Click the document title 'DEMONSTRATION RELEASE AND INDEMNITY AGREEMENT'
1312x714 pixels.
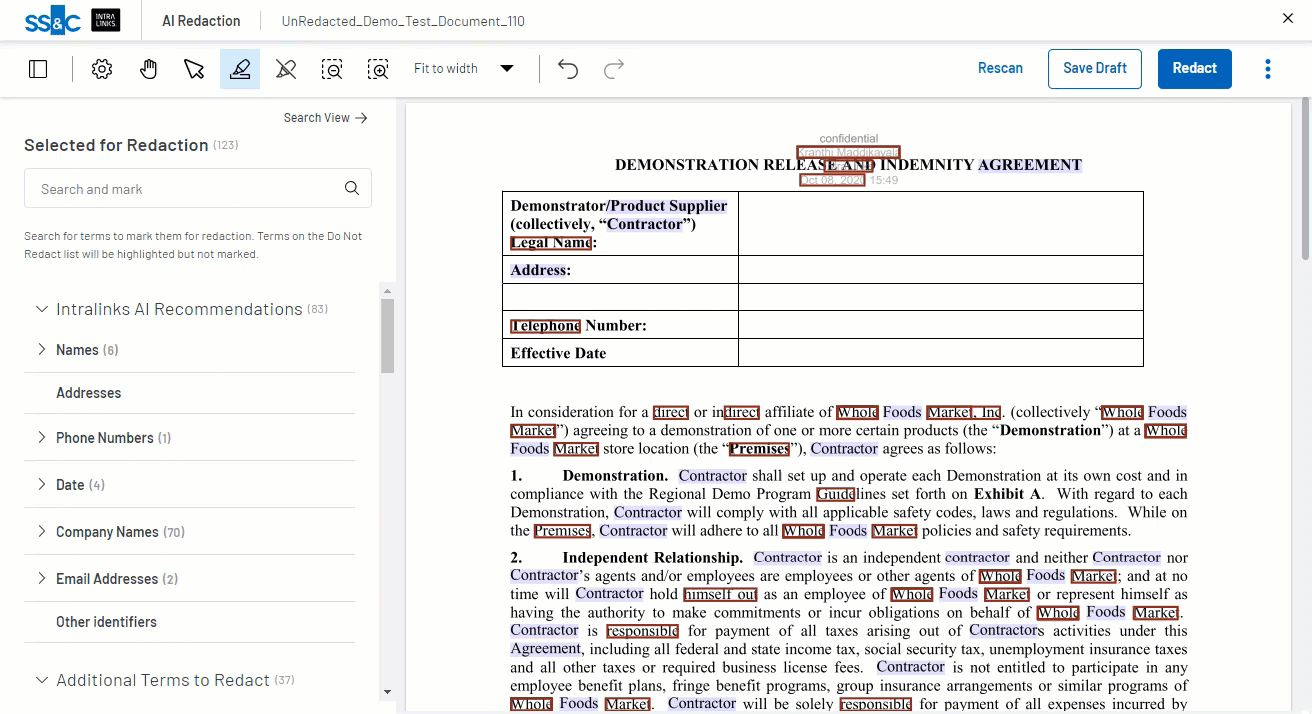[848, 165]
